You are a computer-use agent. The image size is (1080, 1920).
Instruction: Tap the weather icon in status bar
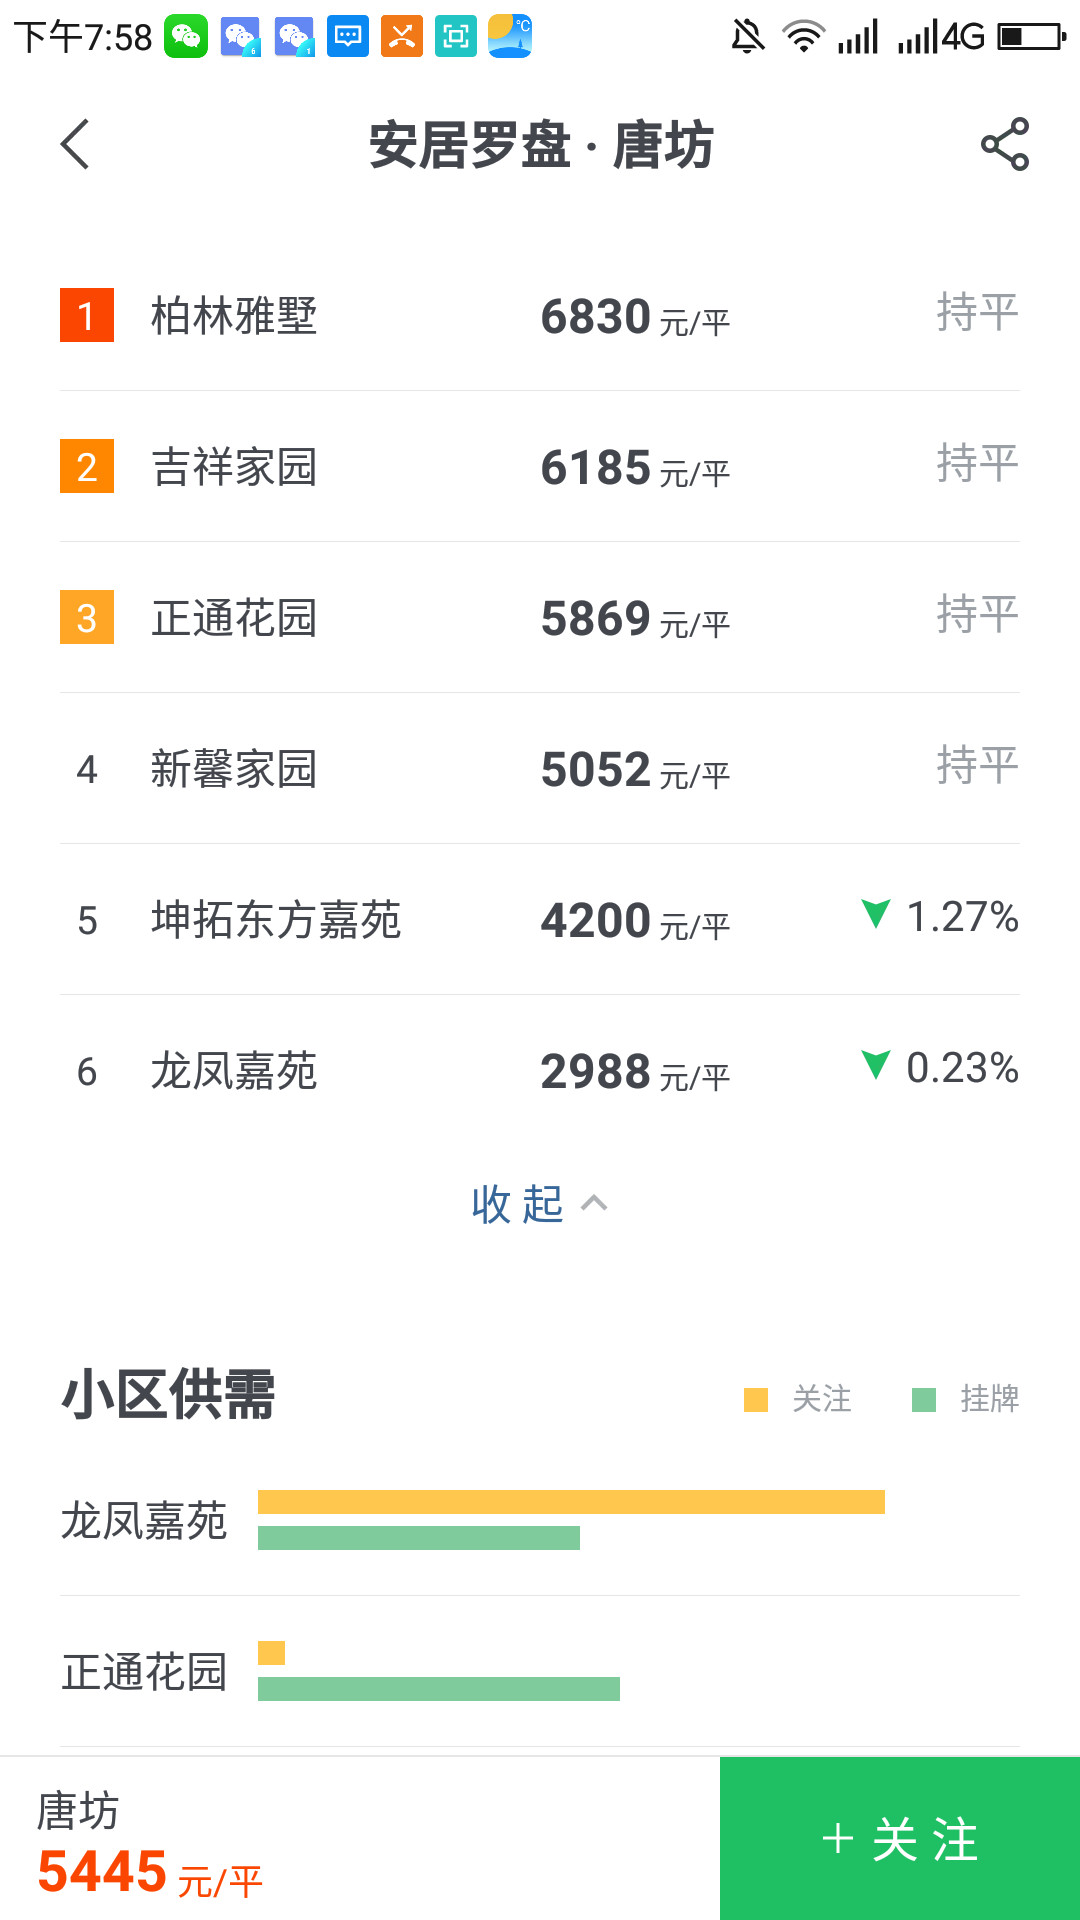point(510,37)
